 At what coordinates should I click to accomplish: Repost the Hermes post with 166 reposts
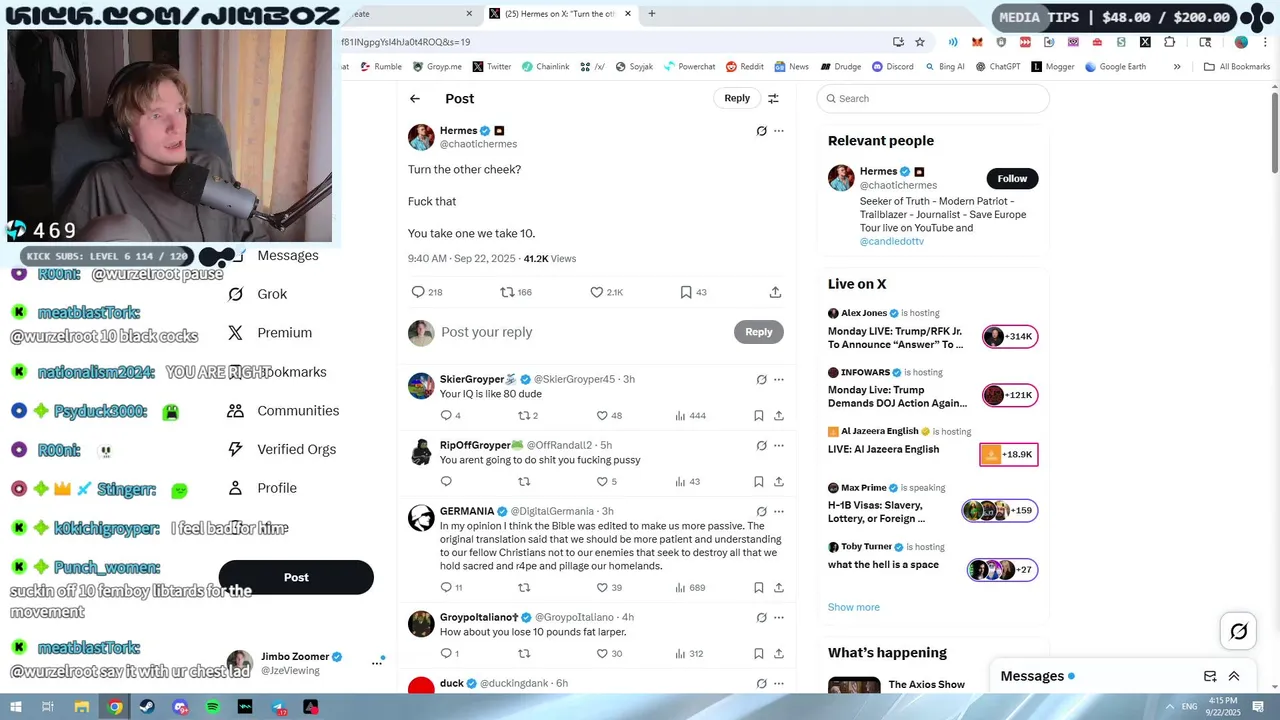tap(507, 292)
